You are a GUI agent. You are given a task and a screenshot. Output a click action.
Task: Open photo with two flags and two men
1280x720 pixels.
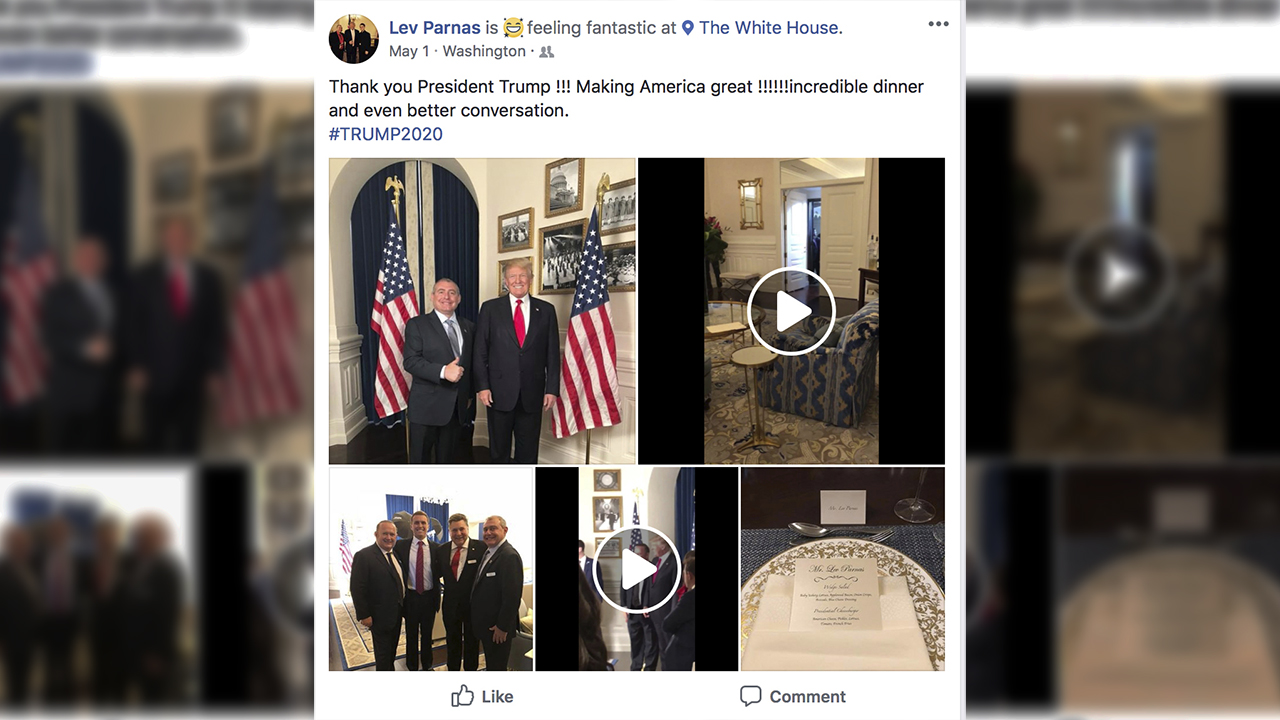click(482, 311)
